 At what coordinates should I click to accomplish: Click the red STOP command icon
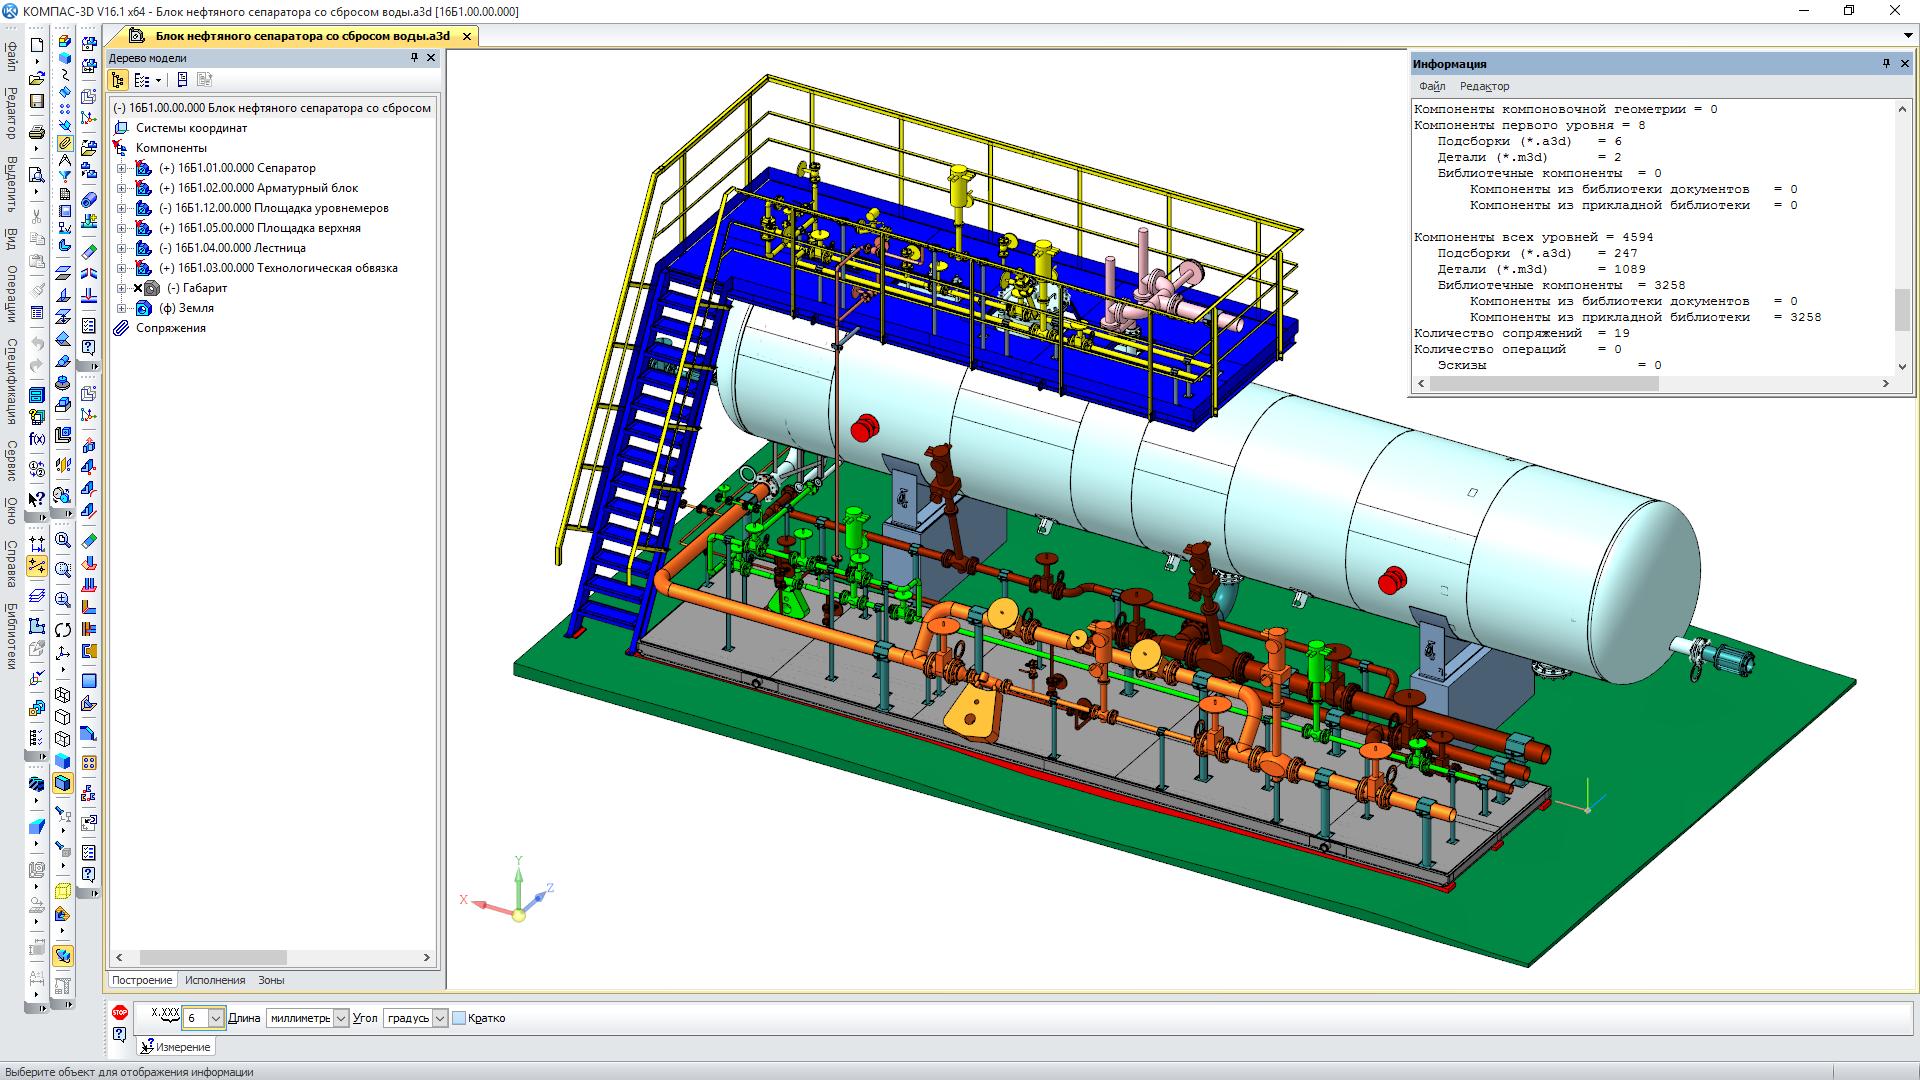[120, 1013]
